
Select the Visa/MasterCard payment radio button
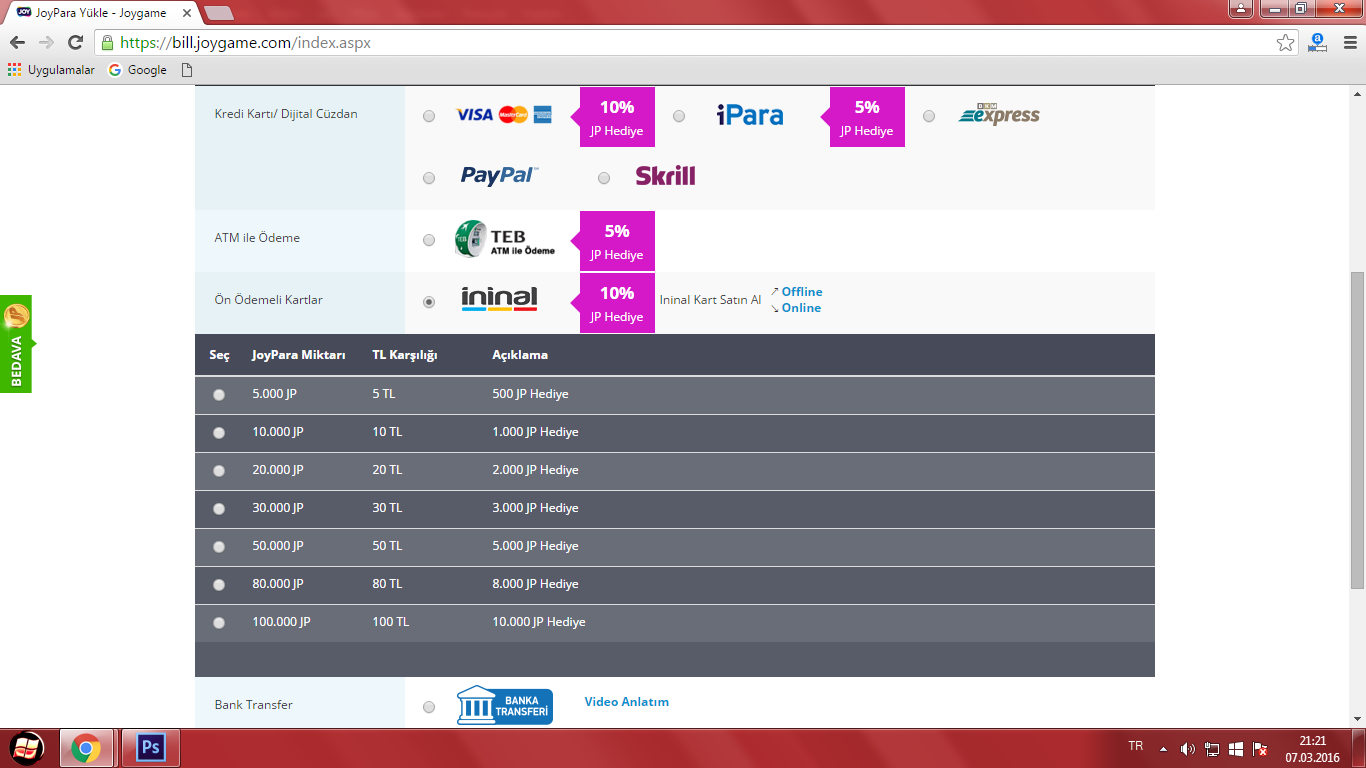pos(429,116)
